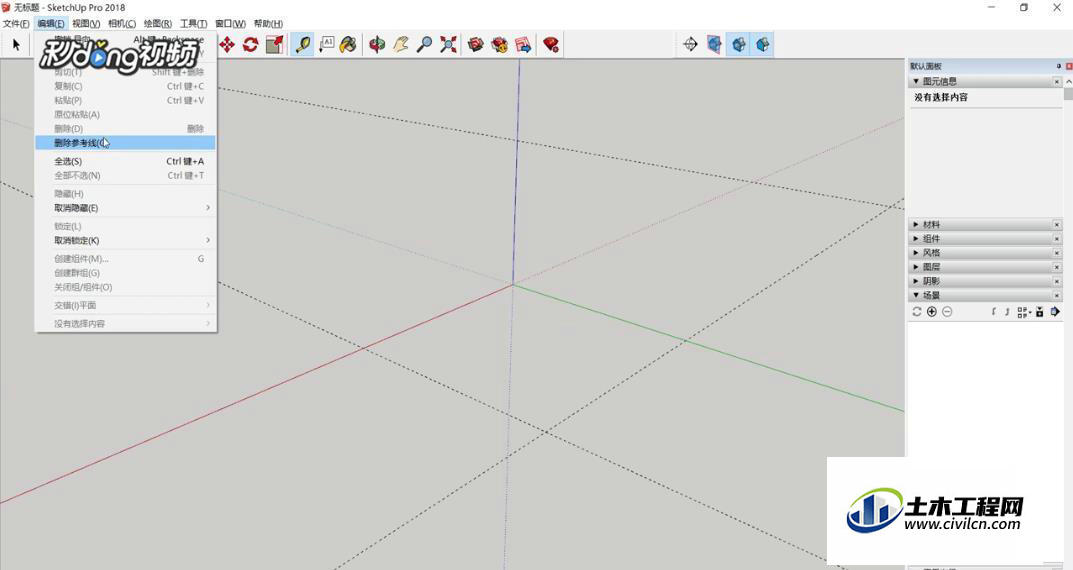This screenshot has height=570, width=1073.
Task: Close the 图层 panel with its x
Action: 1057,267
